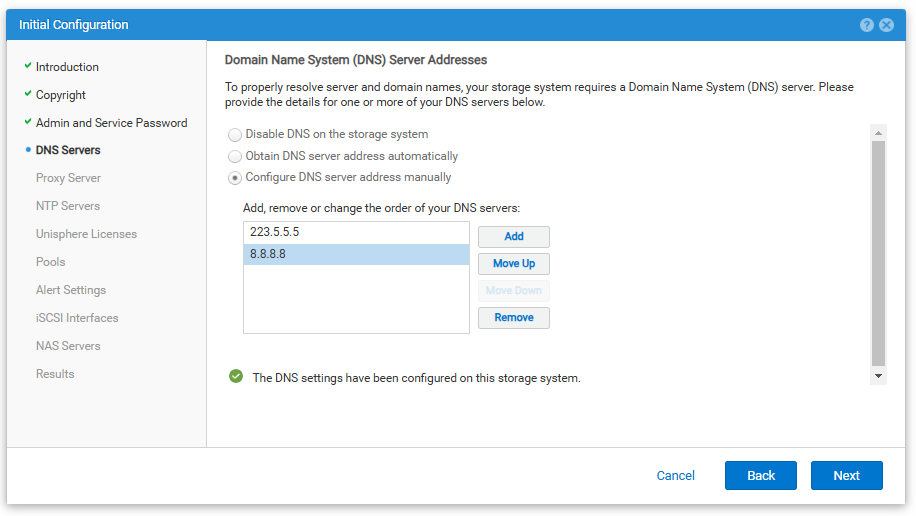
Task: Proceed with the Next button
Action: [x=846, y=476]
